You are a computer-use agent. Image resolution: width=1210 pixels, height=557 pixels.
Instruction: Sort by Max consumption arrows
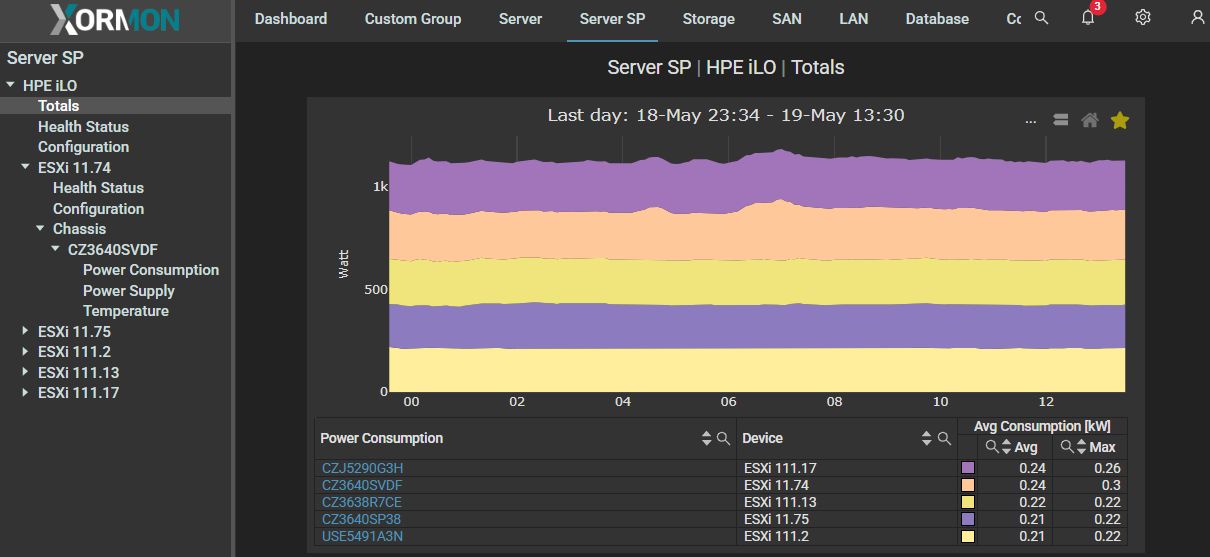point(1082,447)
